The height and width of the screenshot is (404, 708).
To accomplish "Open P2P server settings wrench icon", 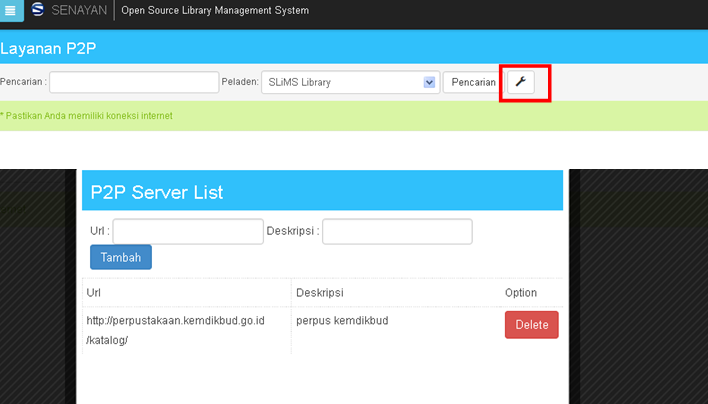I will (521, 82).
